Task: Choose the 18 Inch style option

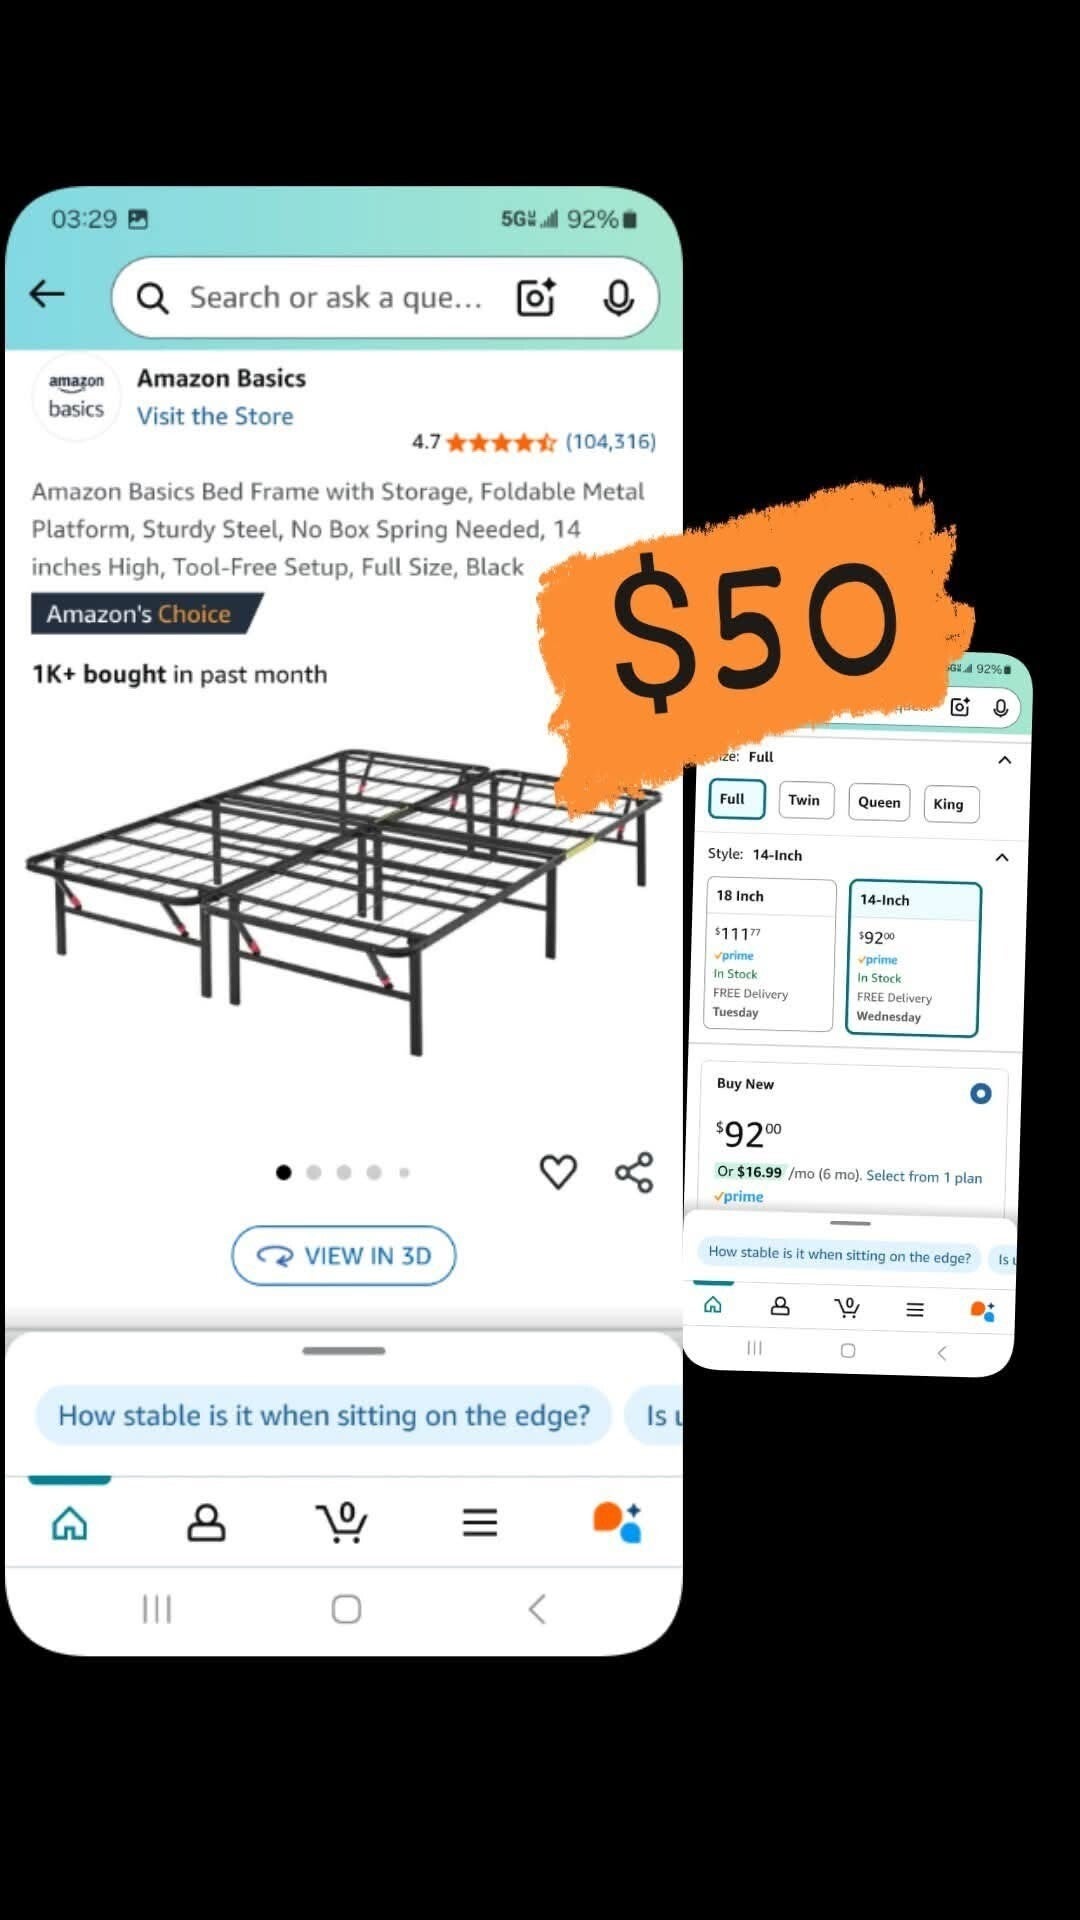Action: (770, 954)
